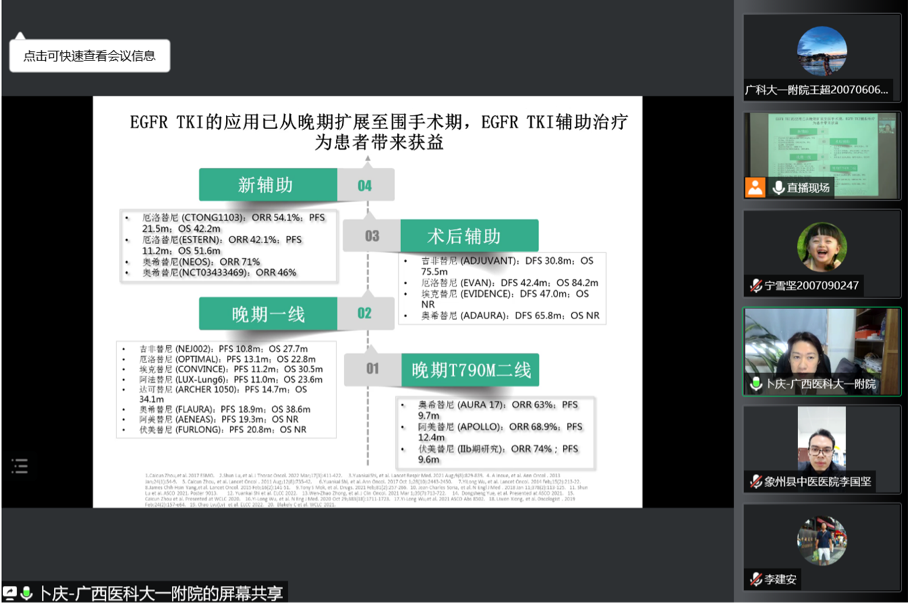The width and height of the screenshot is (908, 603).
Task: Click the screen share icon in bottom-left label
Action: [x=10, y=593]
